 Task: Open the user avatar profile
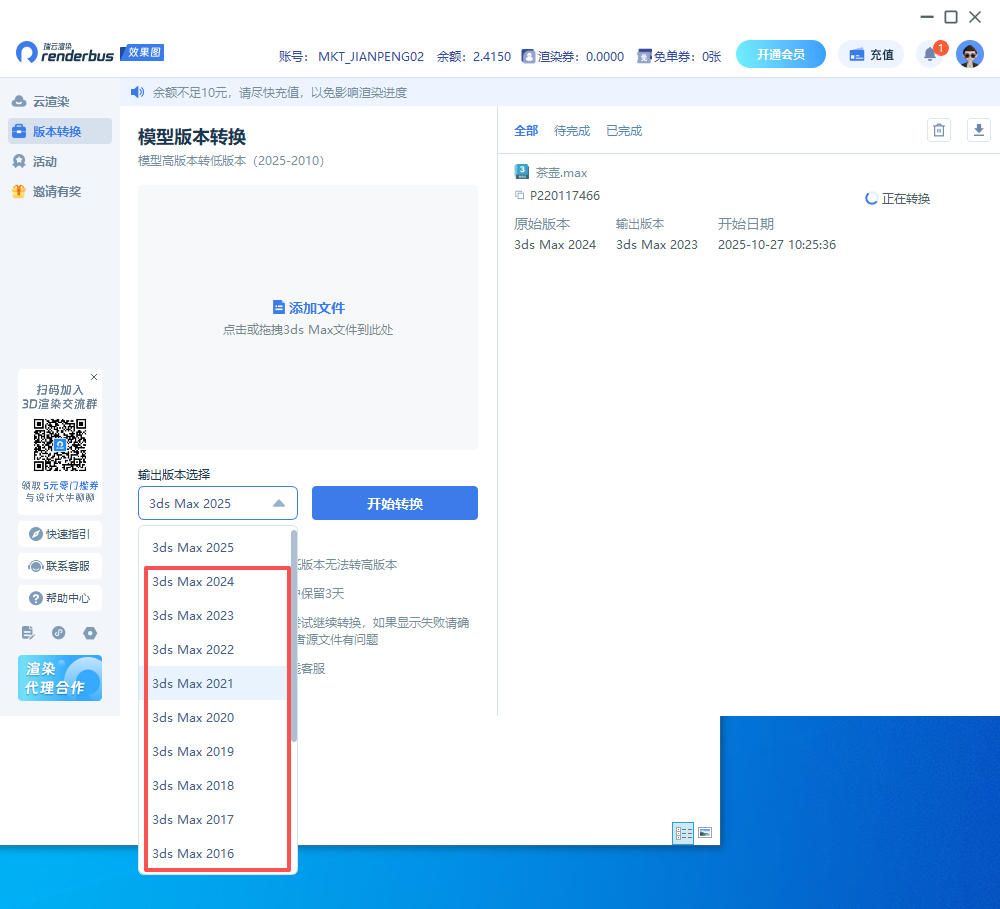pyautogui.click(x=969, y=54)
